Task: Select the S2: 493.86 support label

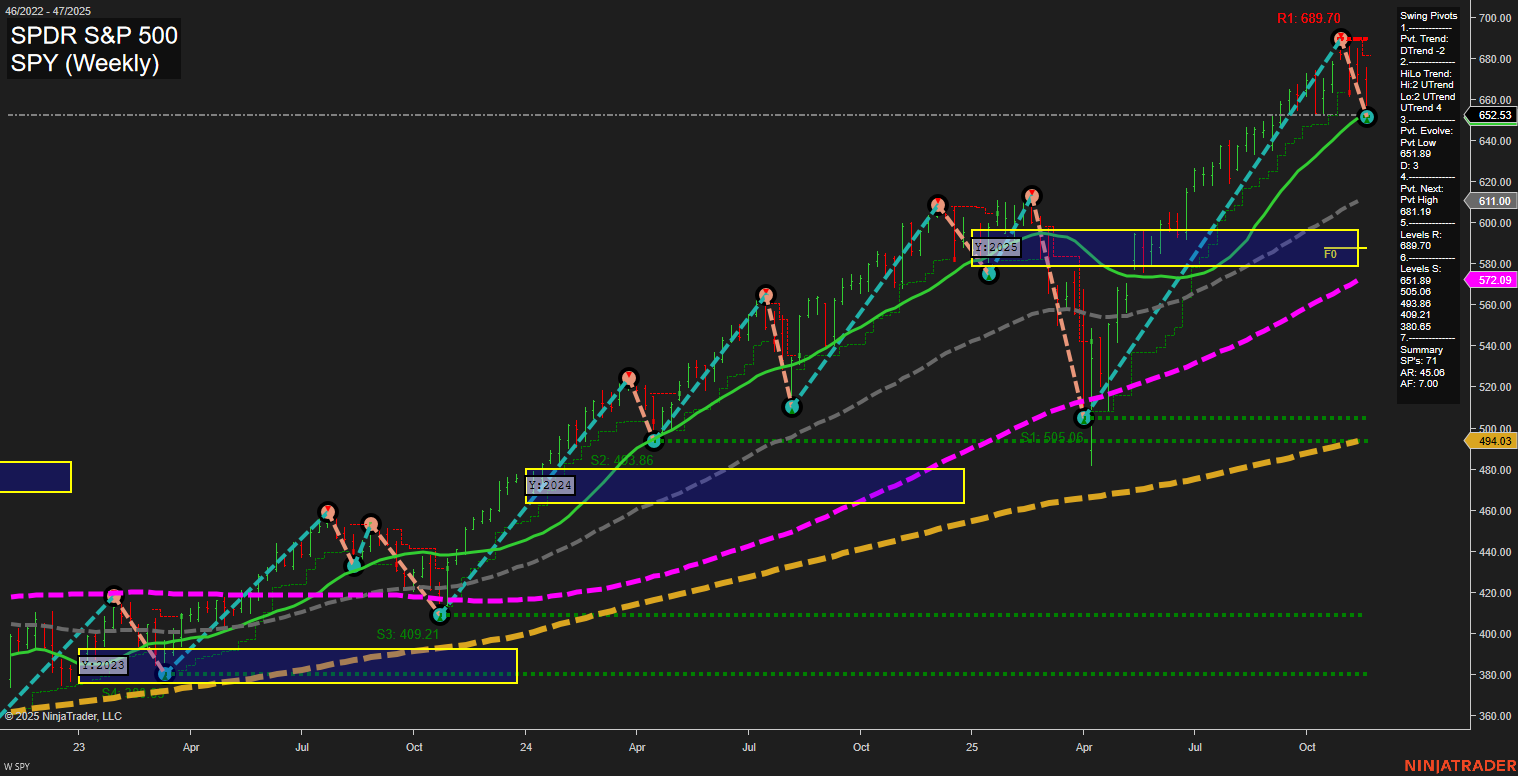Action: coord(621,460)
